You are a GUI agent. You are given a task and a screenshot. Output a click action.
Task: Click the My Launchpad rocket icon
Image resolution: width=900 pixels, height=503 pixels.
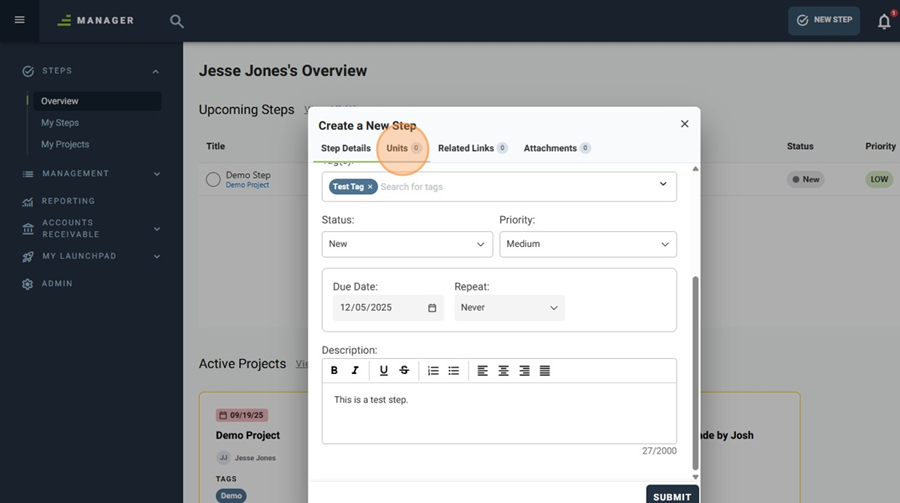[x=28, y=257]
